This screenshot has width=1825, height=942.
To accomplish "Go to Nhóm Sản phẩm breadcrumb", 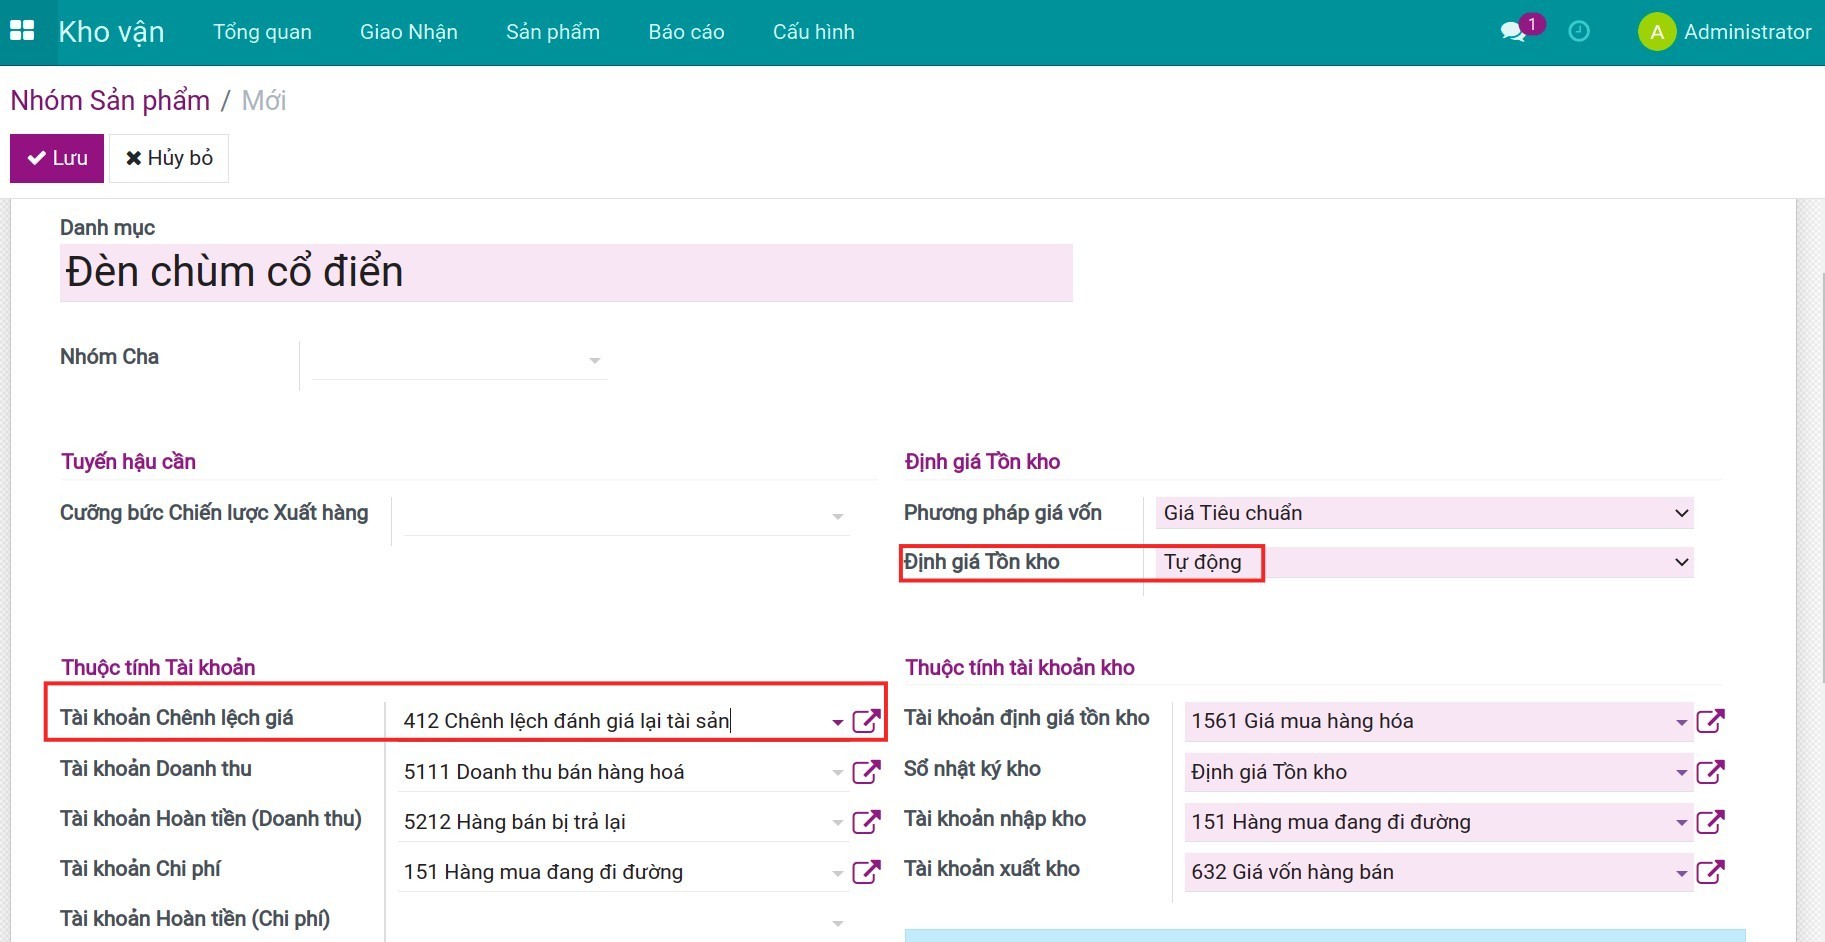I will click(x=110, y=101).
